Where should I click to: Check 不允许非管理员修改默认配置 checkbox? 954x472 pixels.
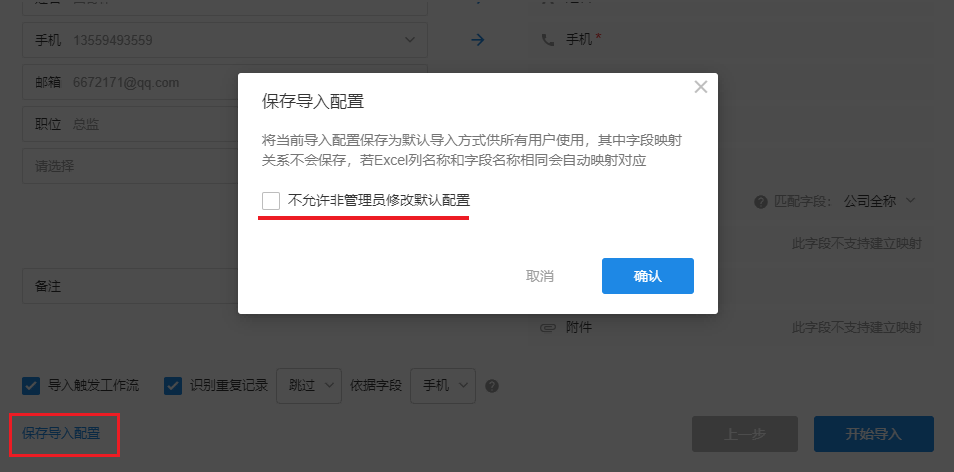271,201
